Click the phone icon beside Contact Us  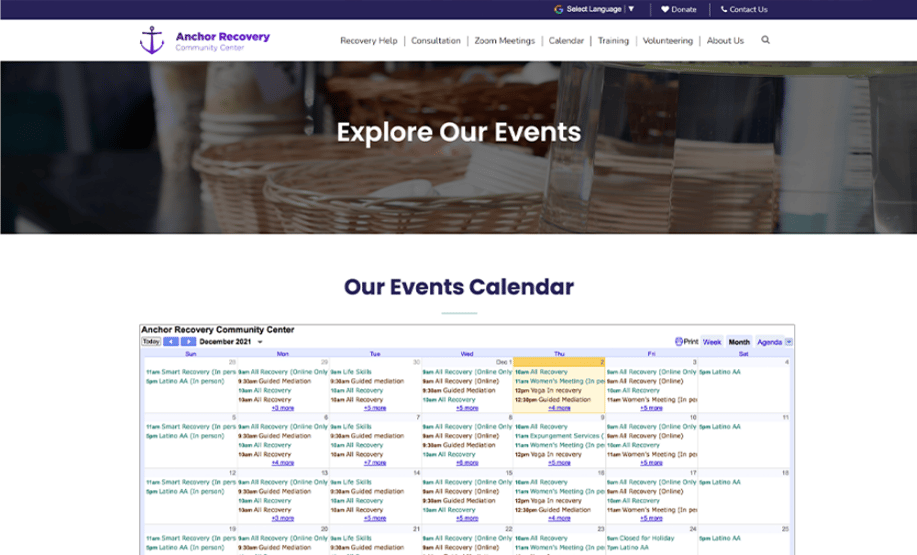[724, 9]
